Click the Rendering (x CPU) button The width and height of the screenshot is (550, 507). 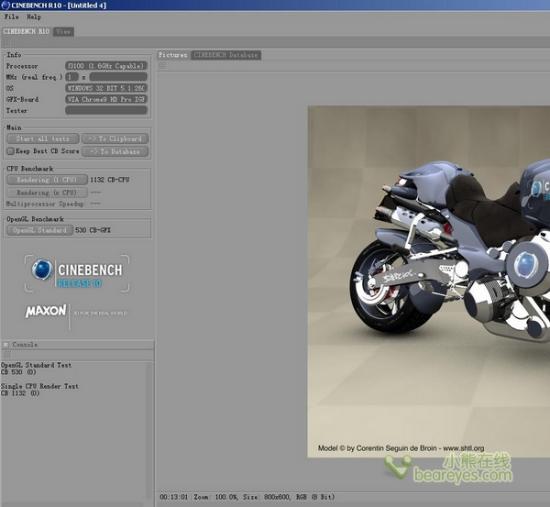[x=47, y=192]
